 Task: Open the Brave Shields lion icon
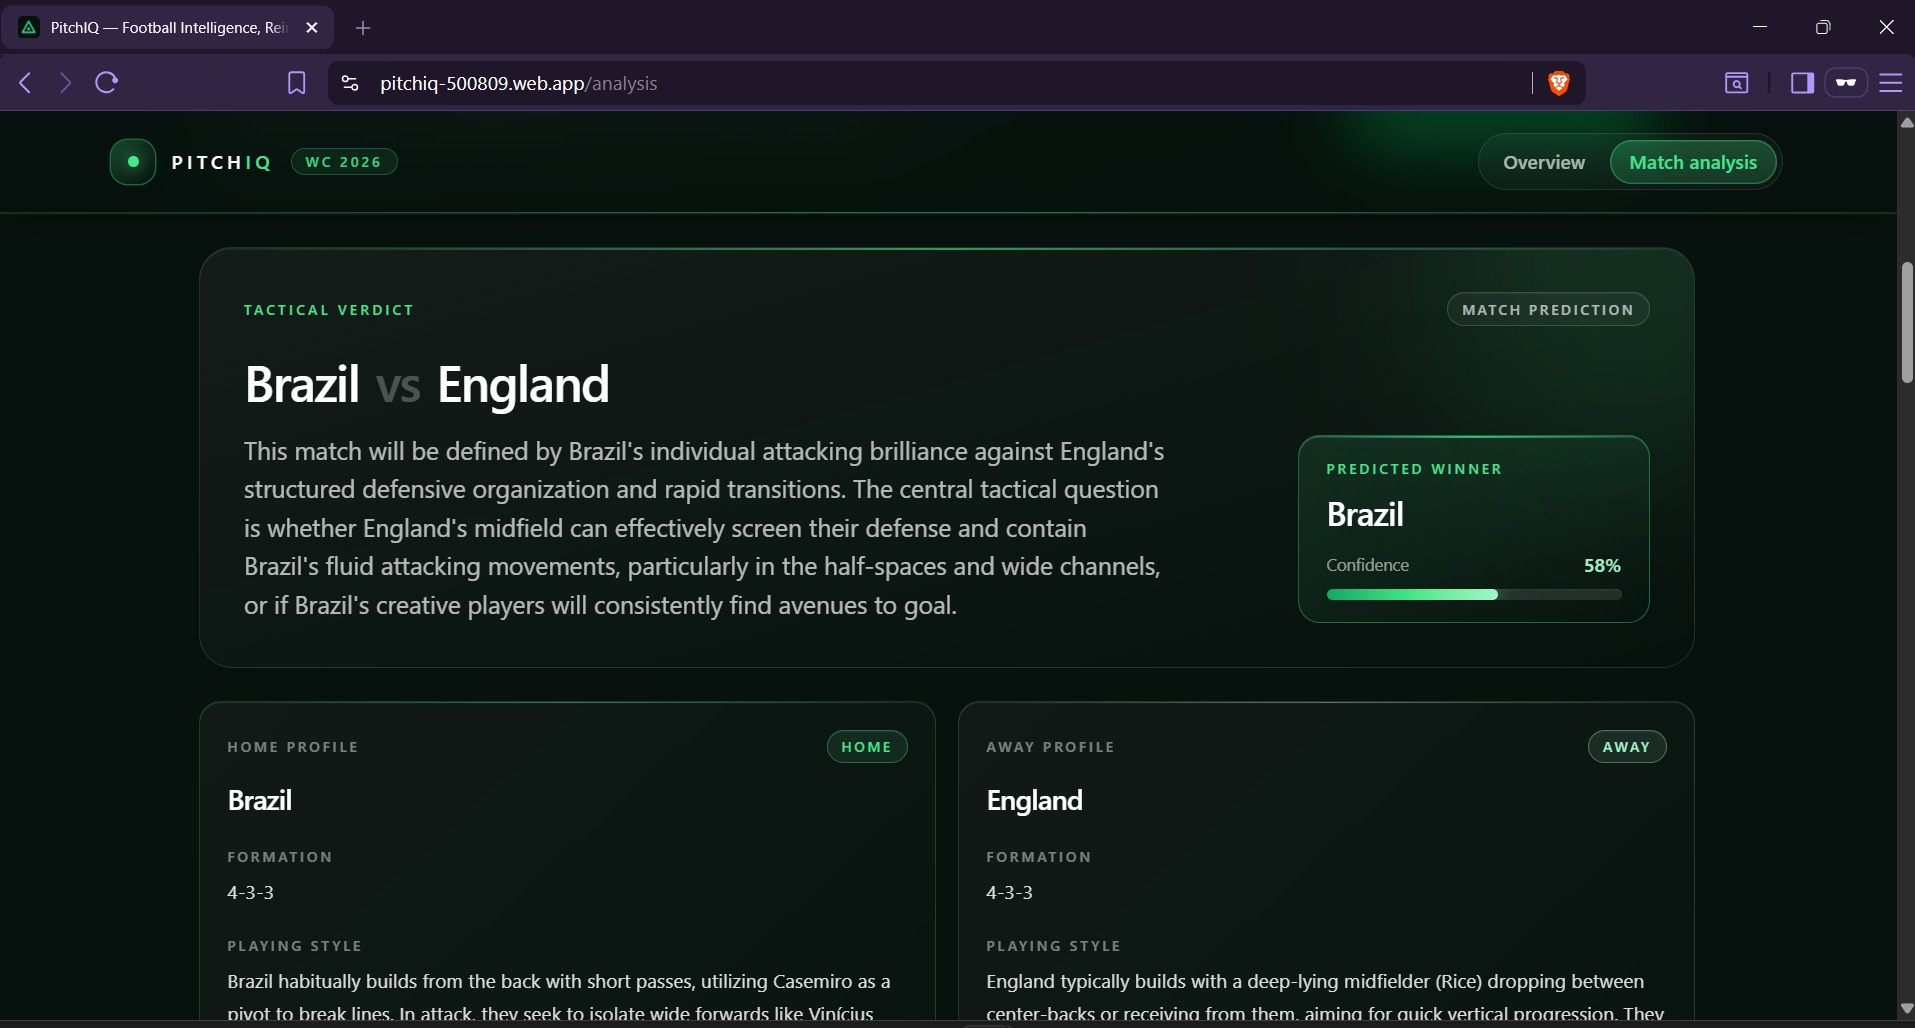(x=1558, y=83)
